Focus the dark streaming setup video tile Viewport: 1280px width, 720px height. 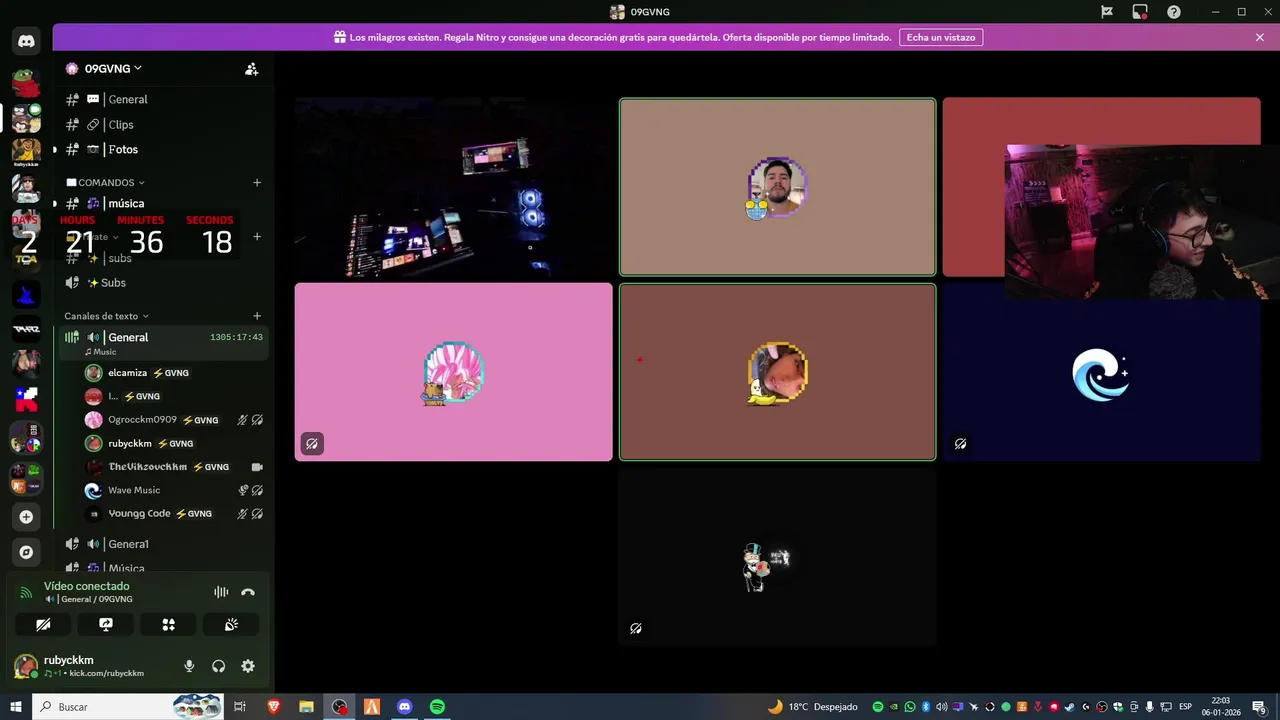(x=453, y=187)
